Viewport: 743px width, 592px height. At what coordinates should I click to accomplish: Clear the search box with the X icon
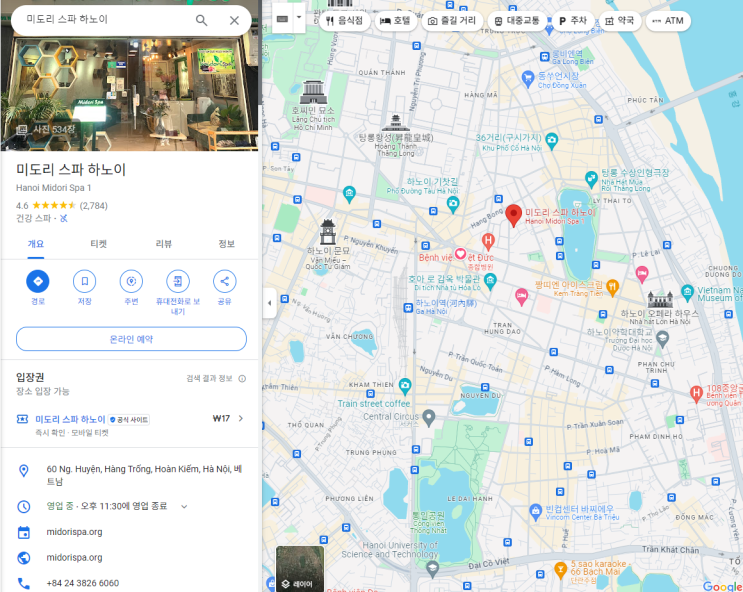click(234, 20)
